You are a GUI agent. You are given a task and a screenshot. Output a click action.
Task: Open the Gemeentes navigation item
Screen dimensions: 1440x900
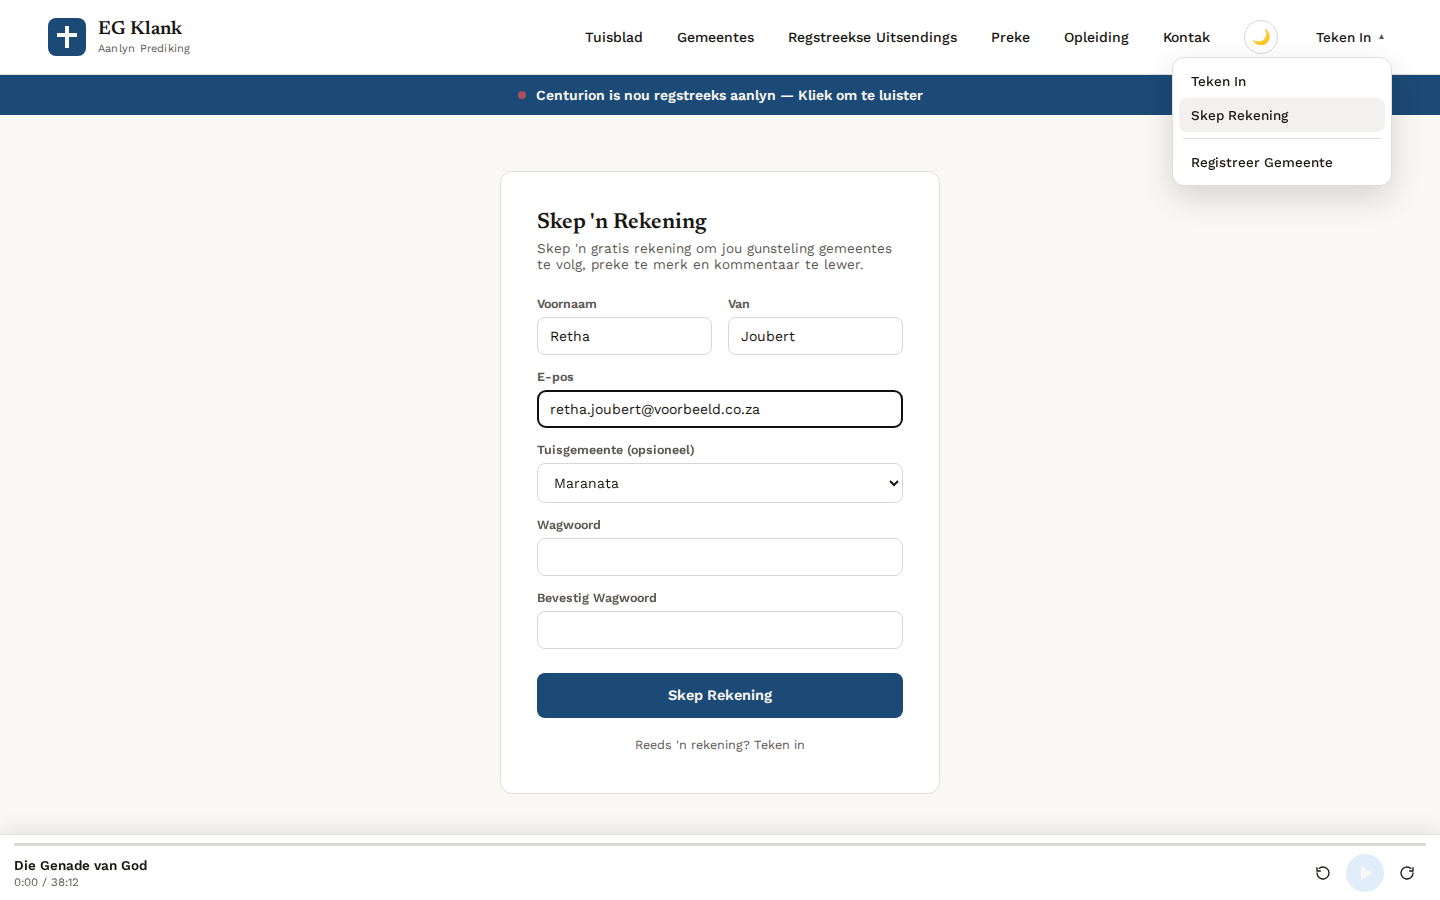pyautogui.click(x=715, y=37)
